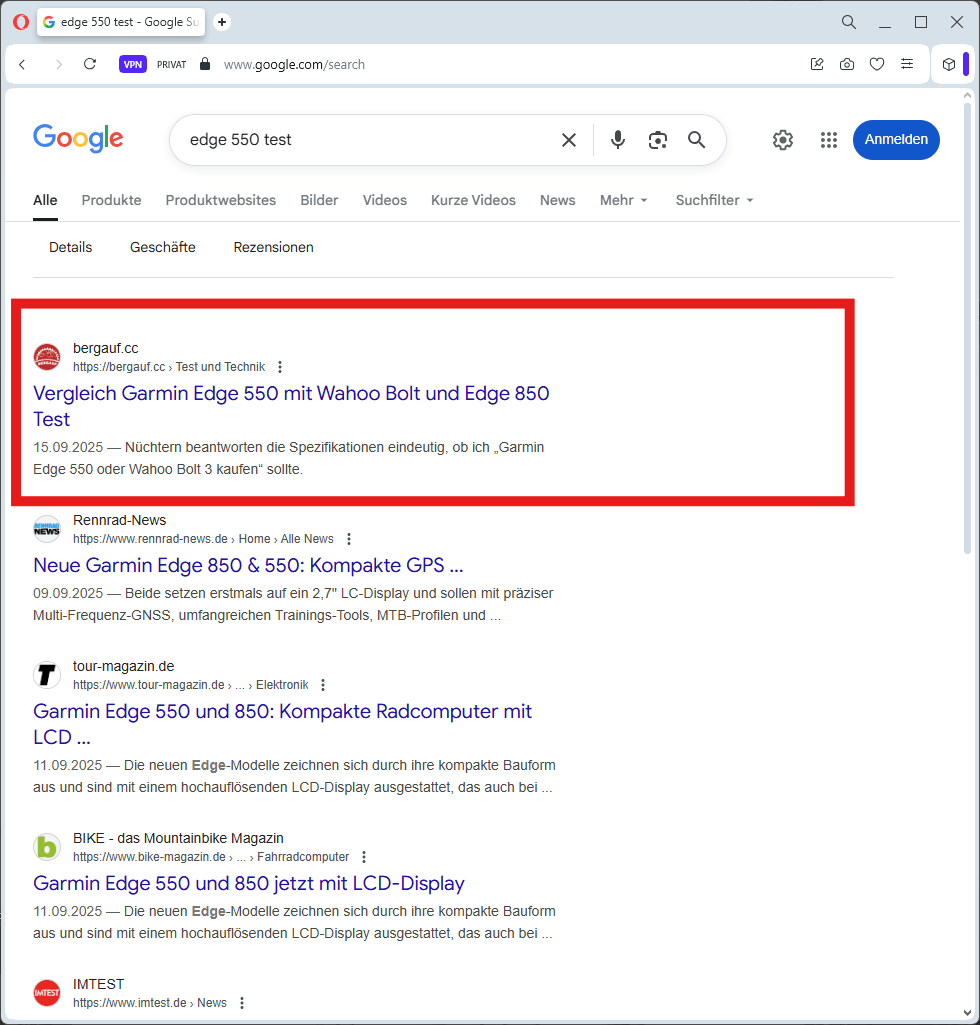Open the Suchfilter dropdown

[714, 200]
